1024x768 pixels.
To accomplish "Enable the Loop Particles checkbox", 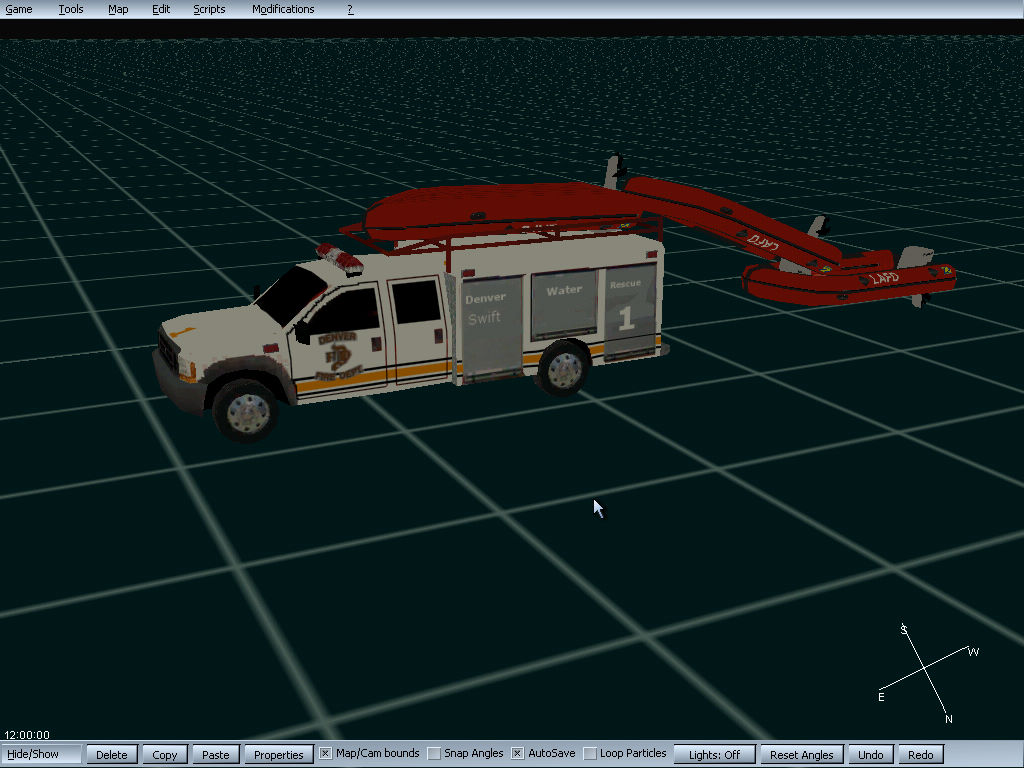I will click(x=590, y=754).
